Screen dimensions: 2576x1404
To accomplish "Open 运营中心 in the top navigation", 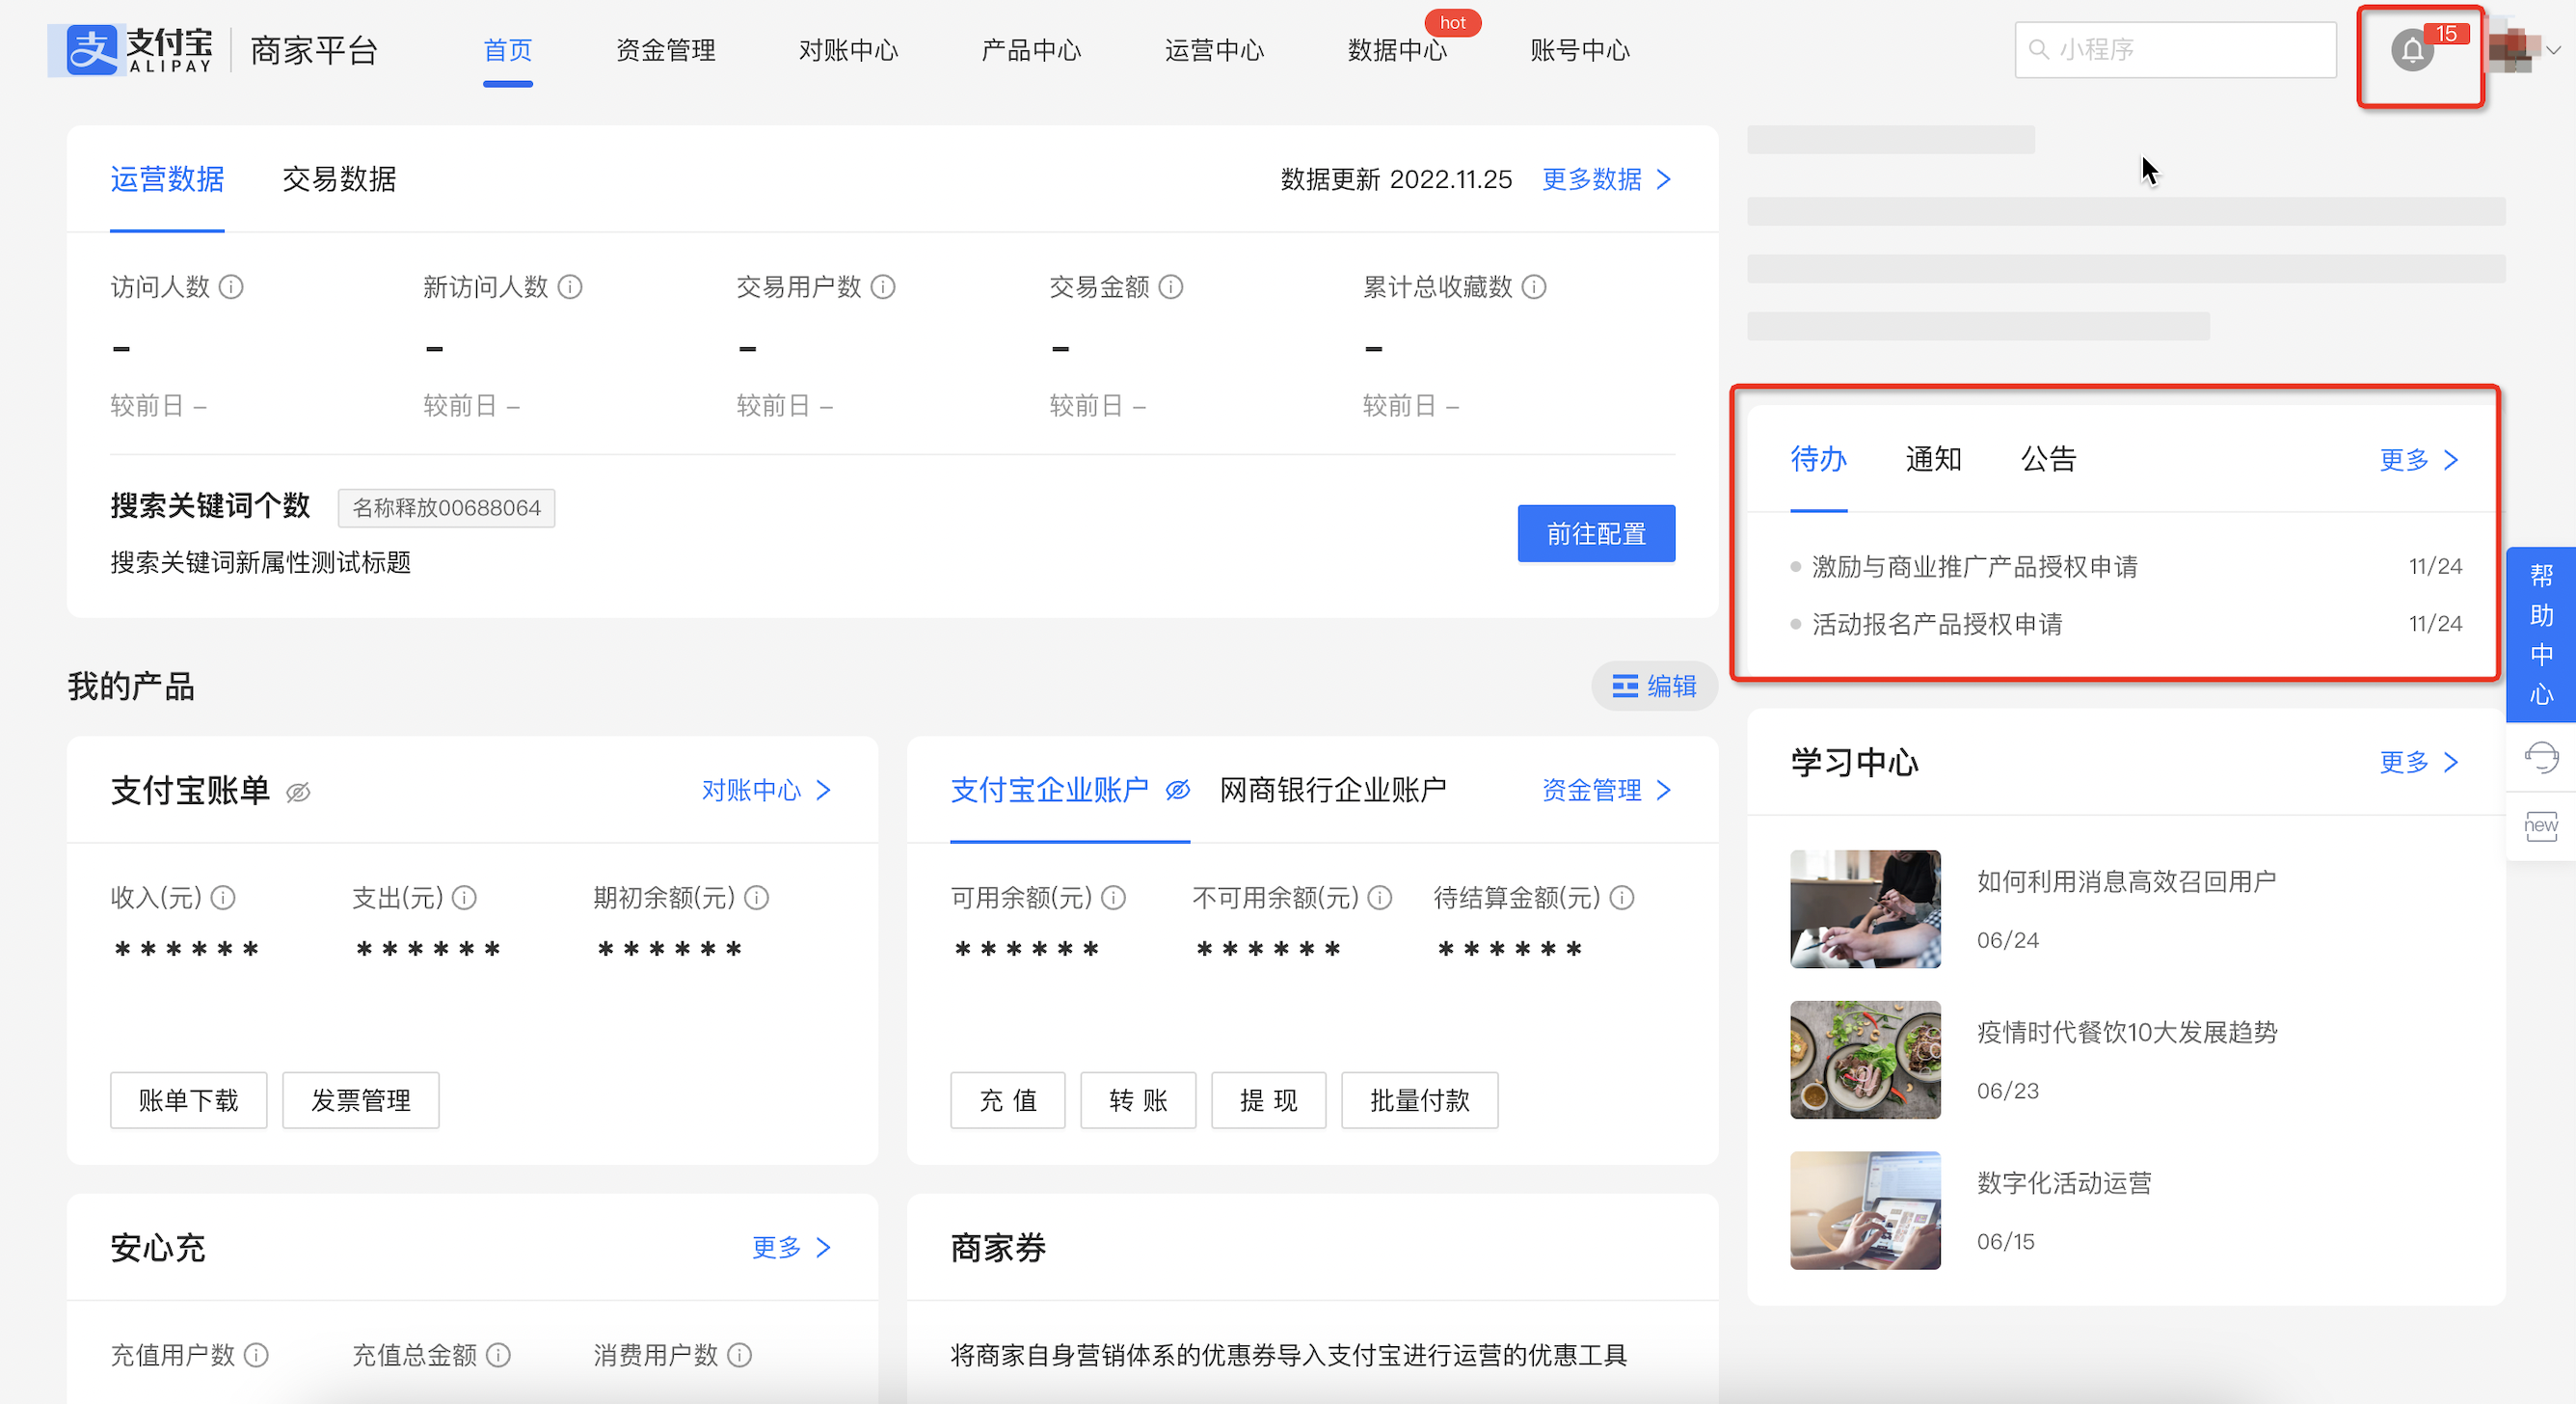I will [x=1214, y=50].
